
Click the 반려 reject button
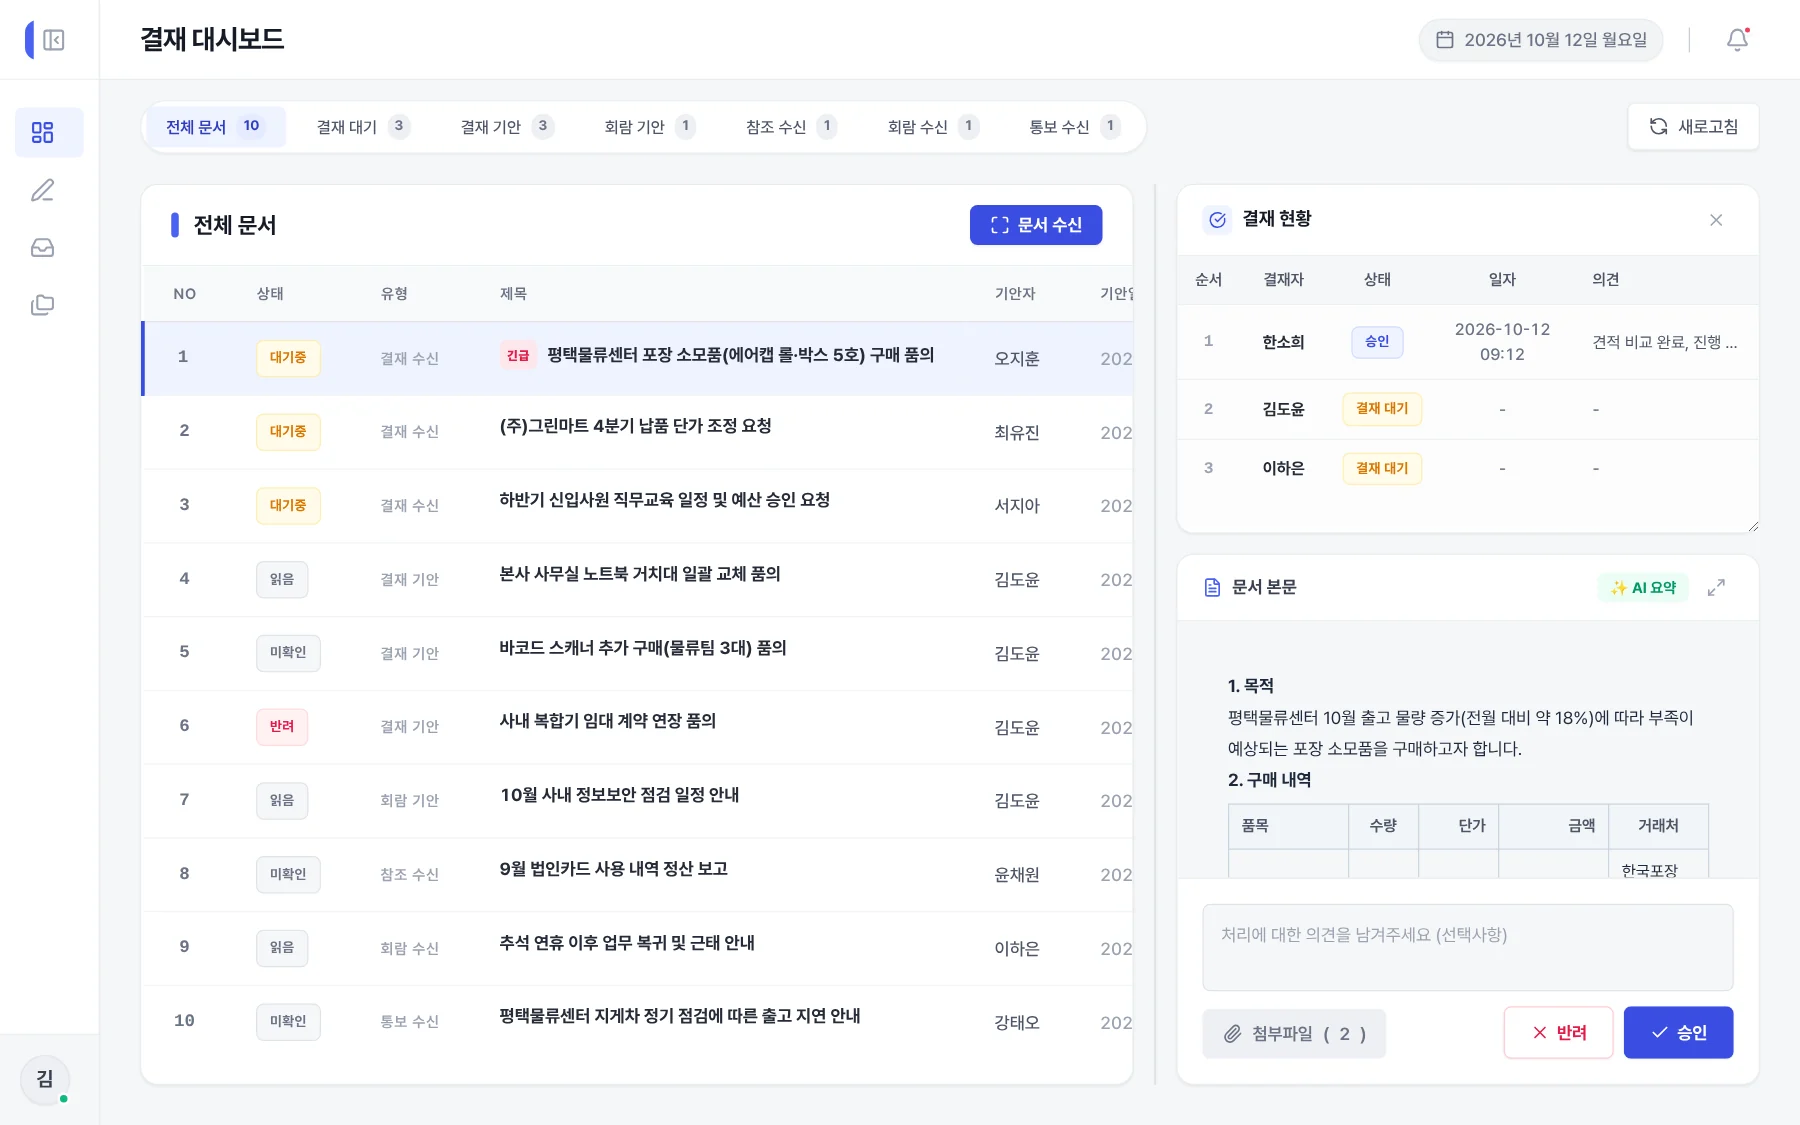coord(1558,1033)
